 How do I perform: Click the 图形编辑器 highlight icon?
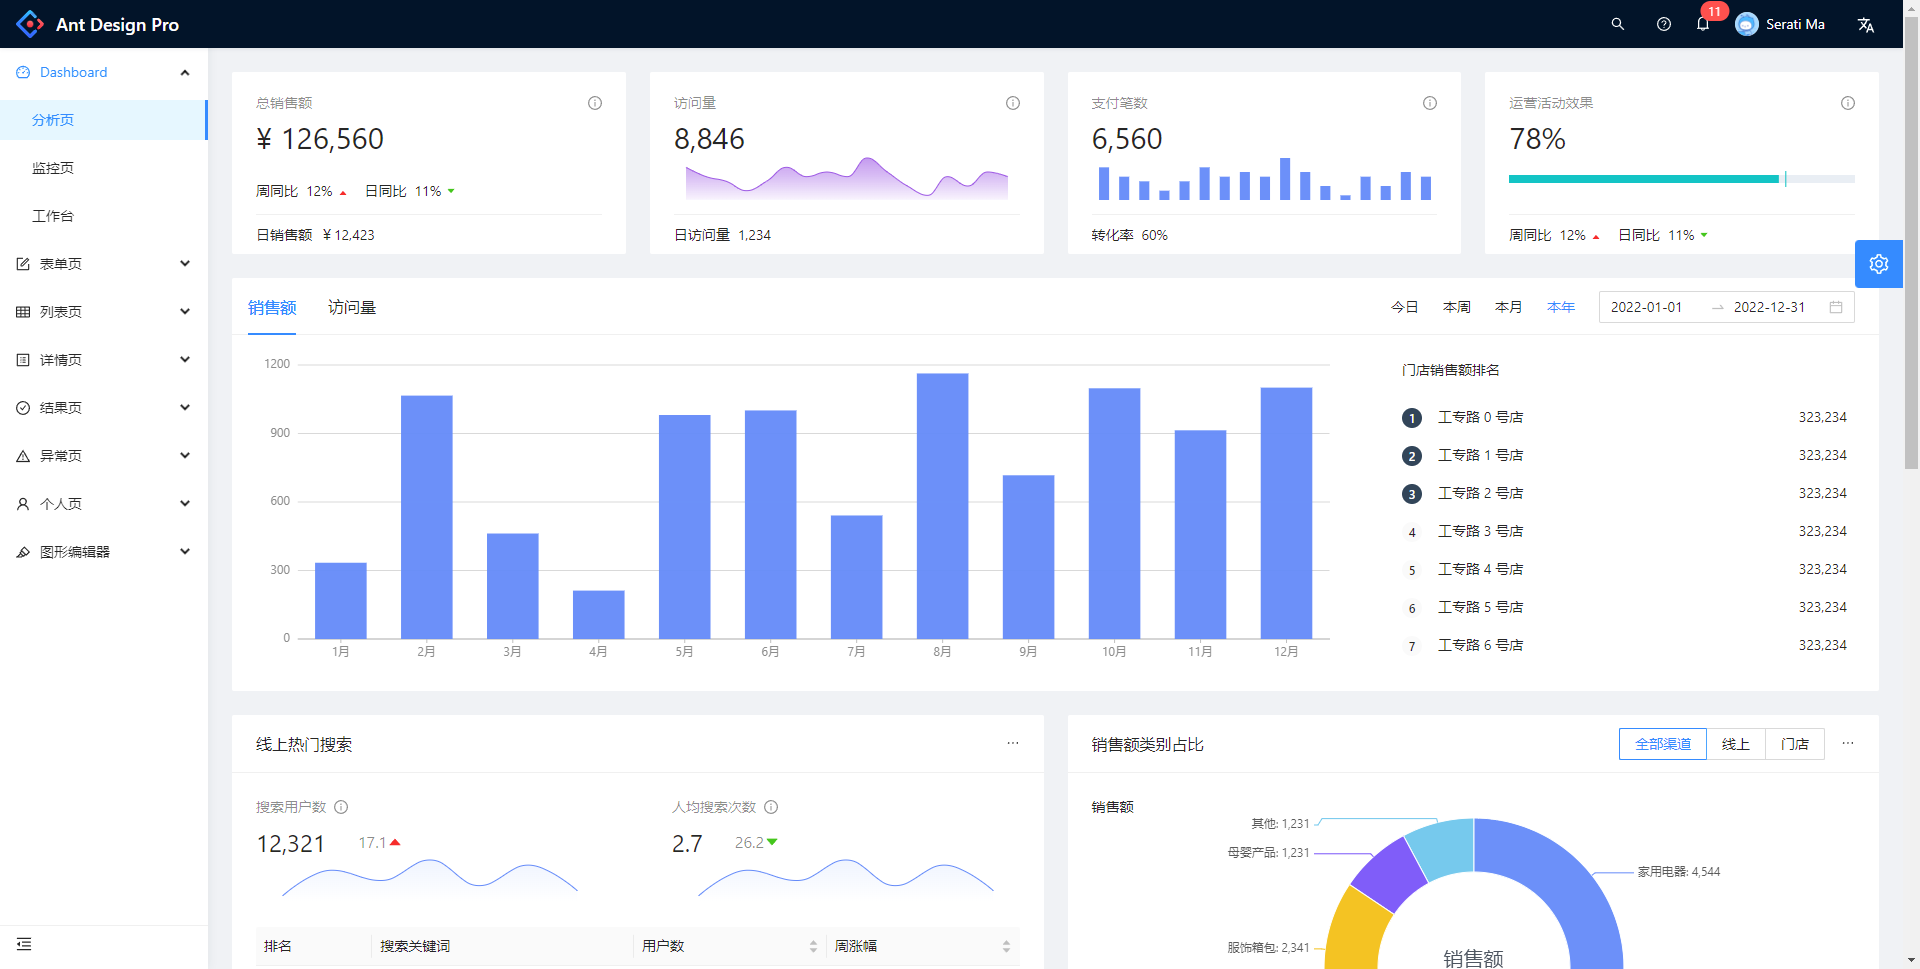[23, 552]
